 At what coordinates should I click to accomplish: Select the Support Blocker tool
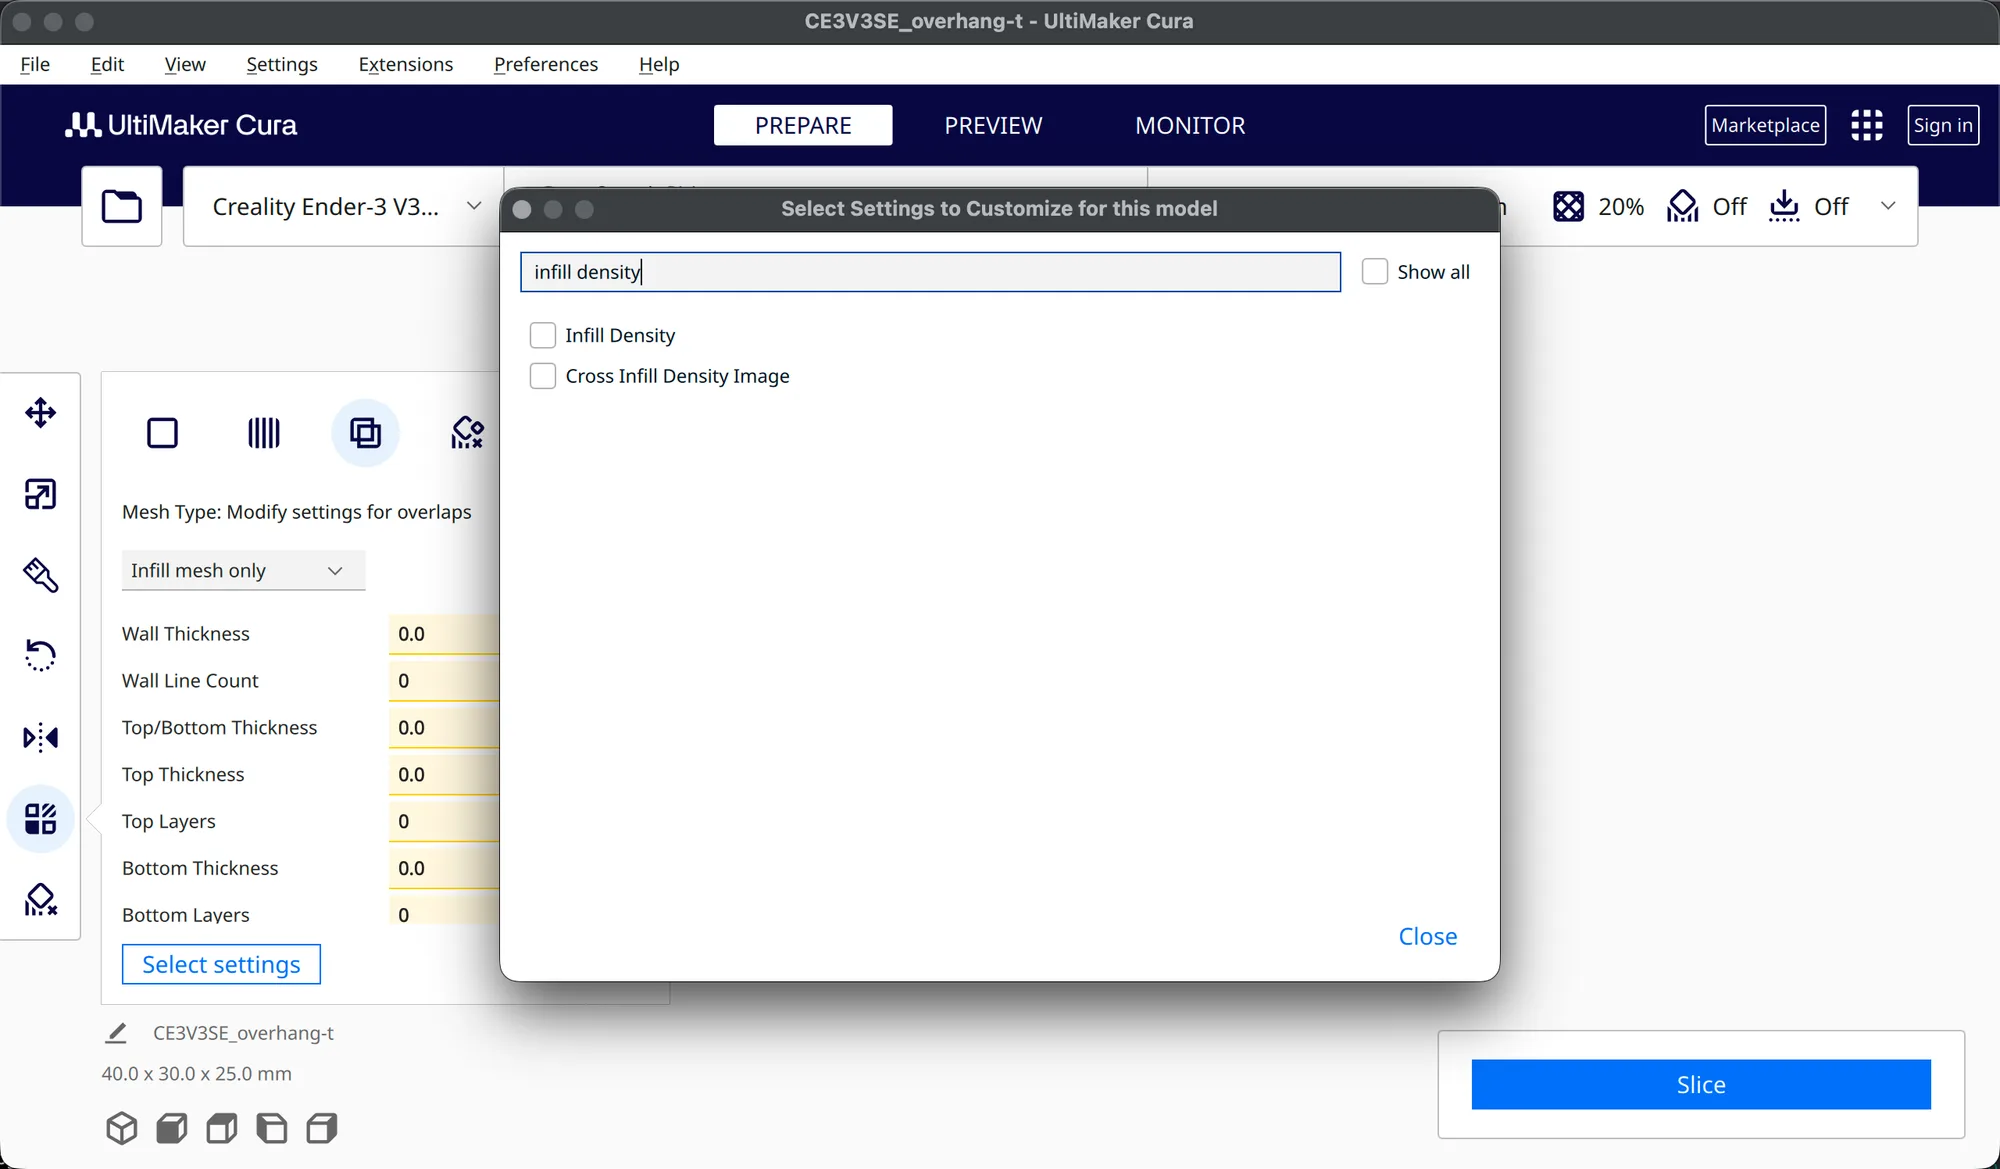tap(40, 900)
